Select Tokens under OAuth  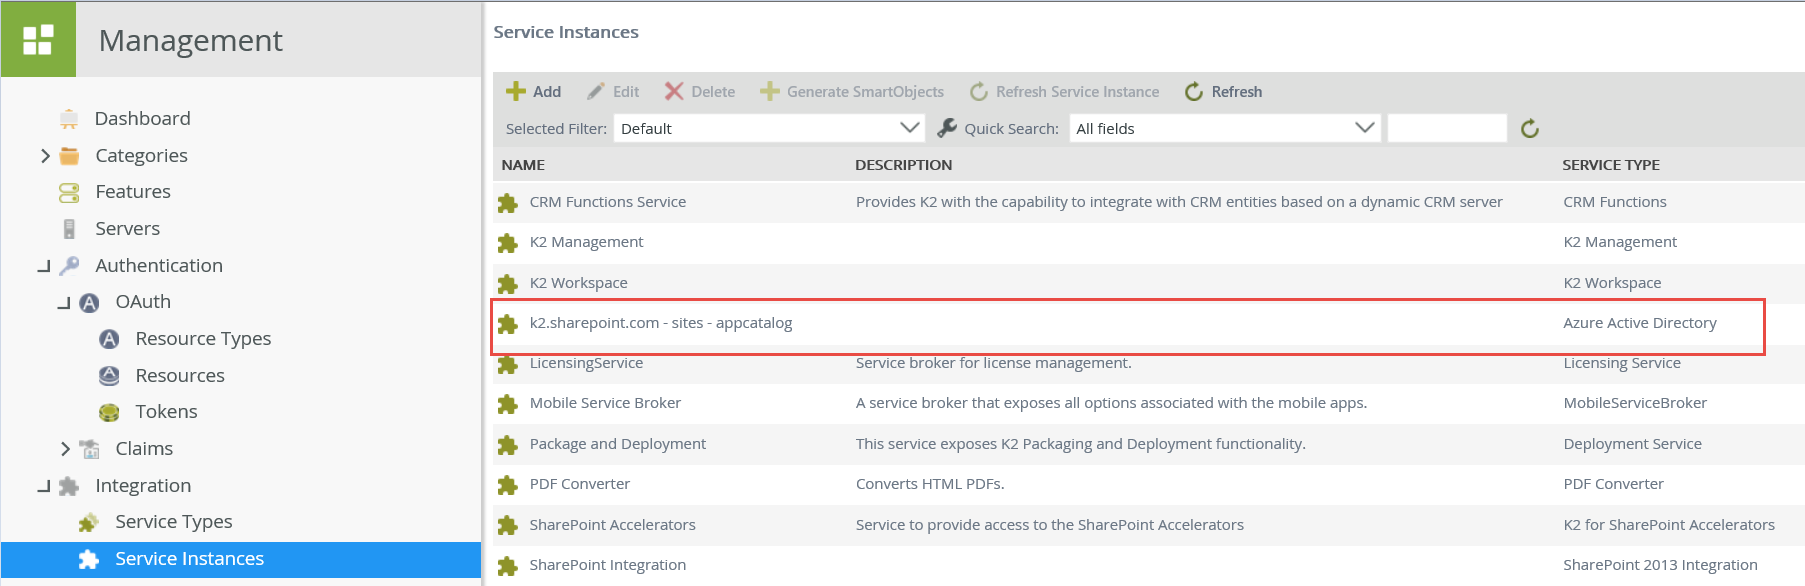pos(166,412)
